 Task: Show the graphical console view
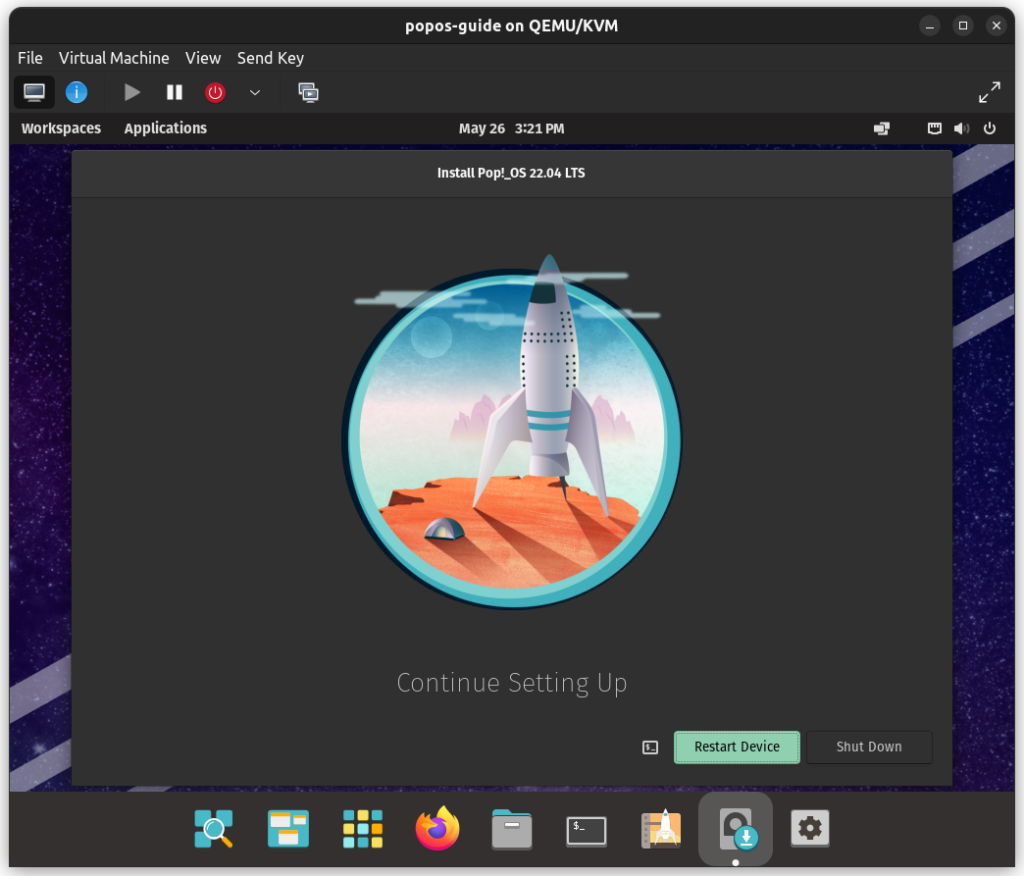coord(34,92)
